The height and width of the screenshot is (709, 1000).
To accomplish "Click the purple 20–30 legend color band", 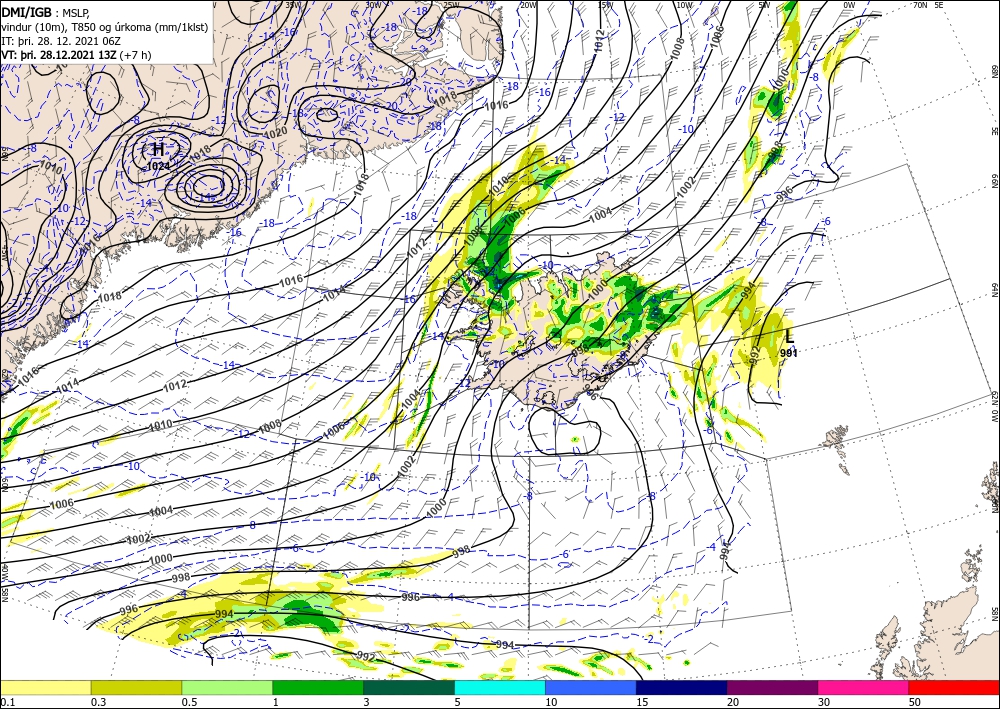I will 772,687.
